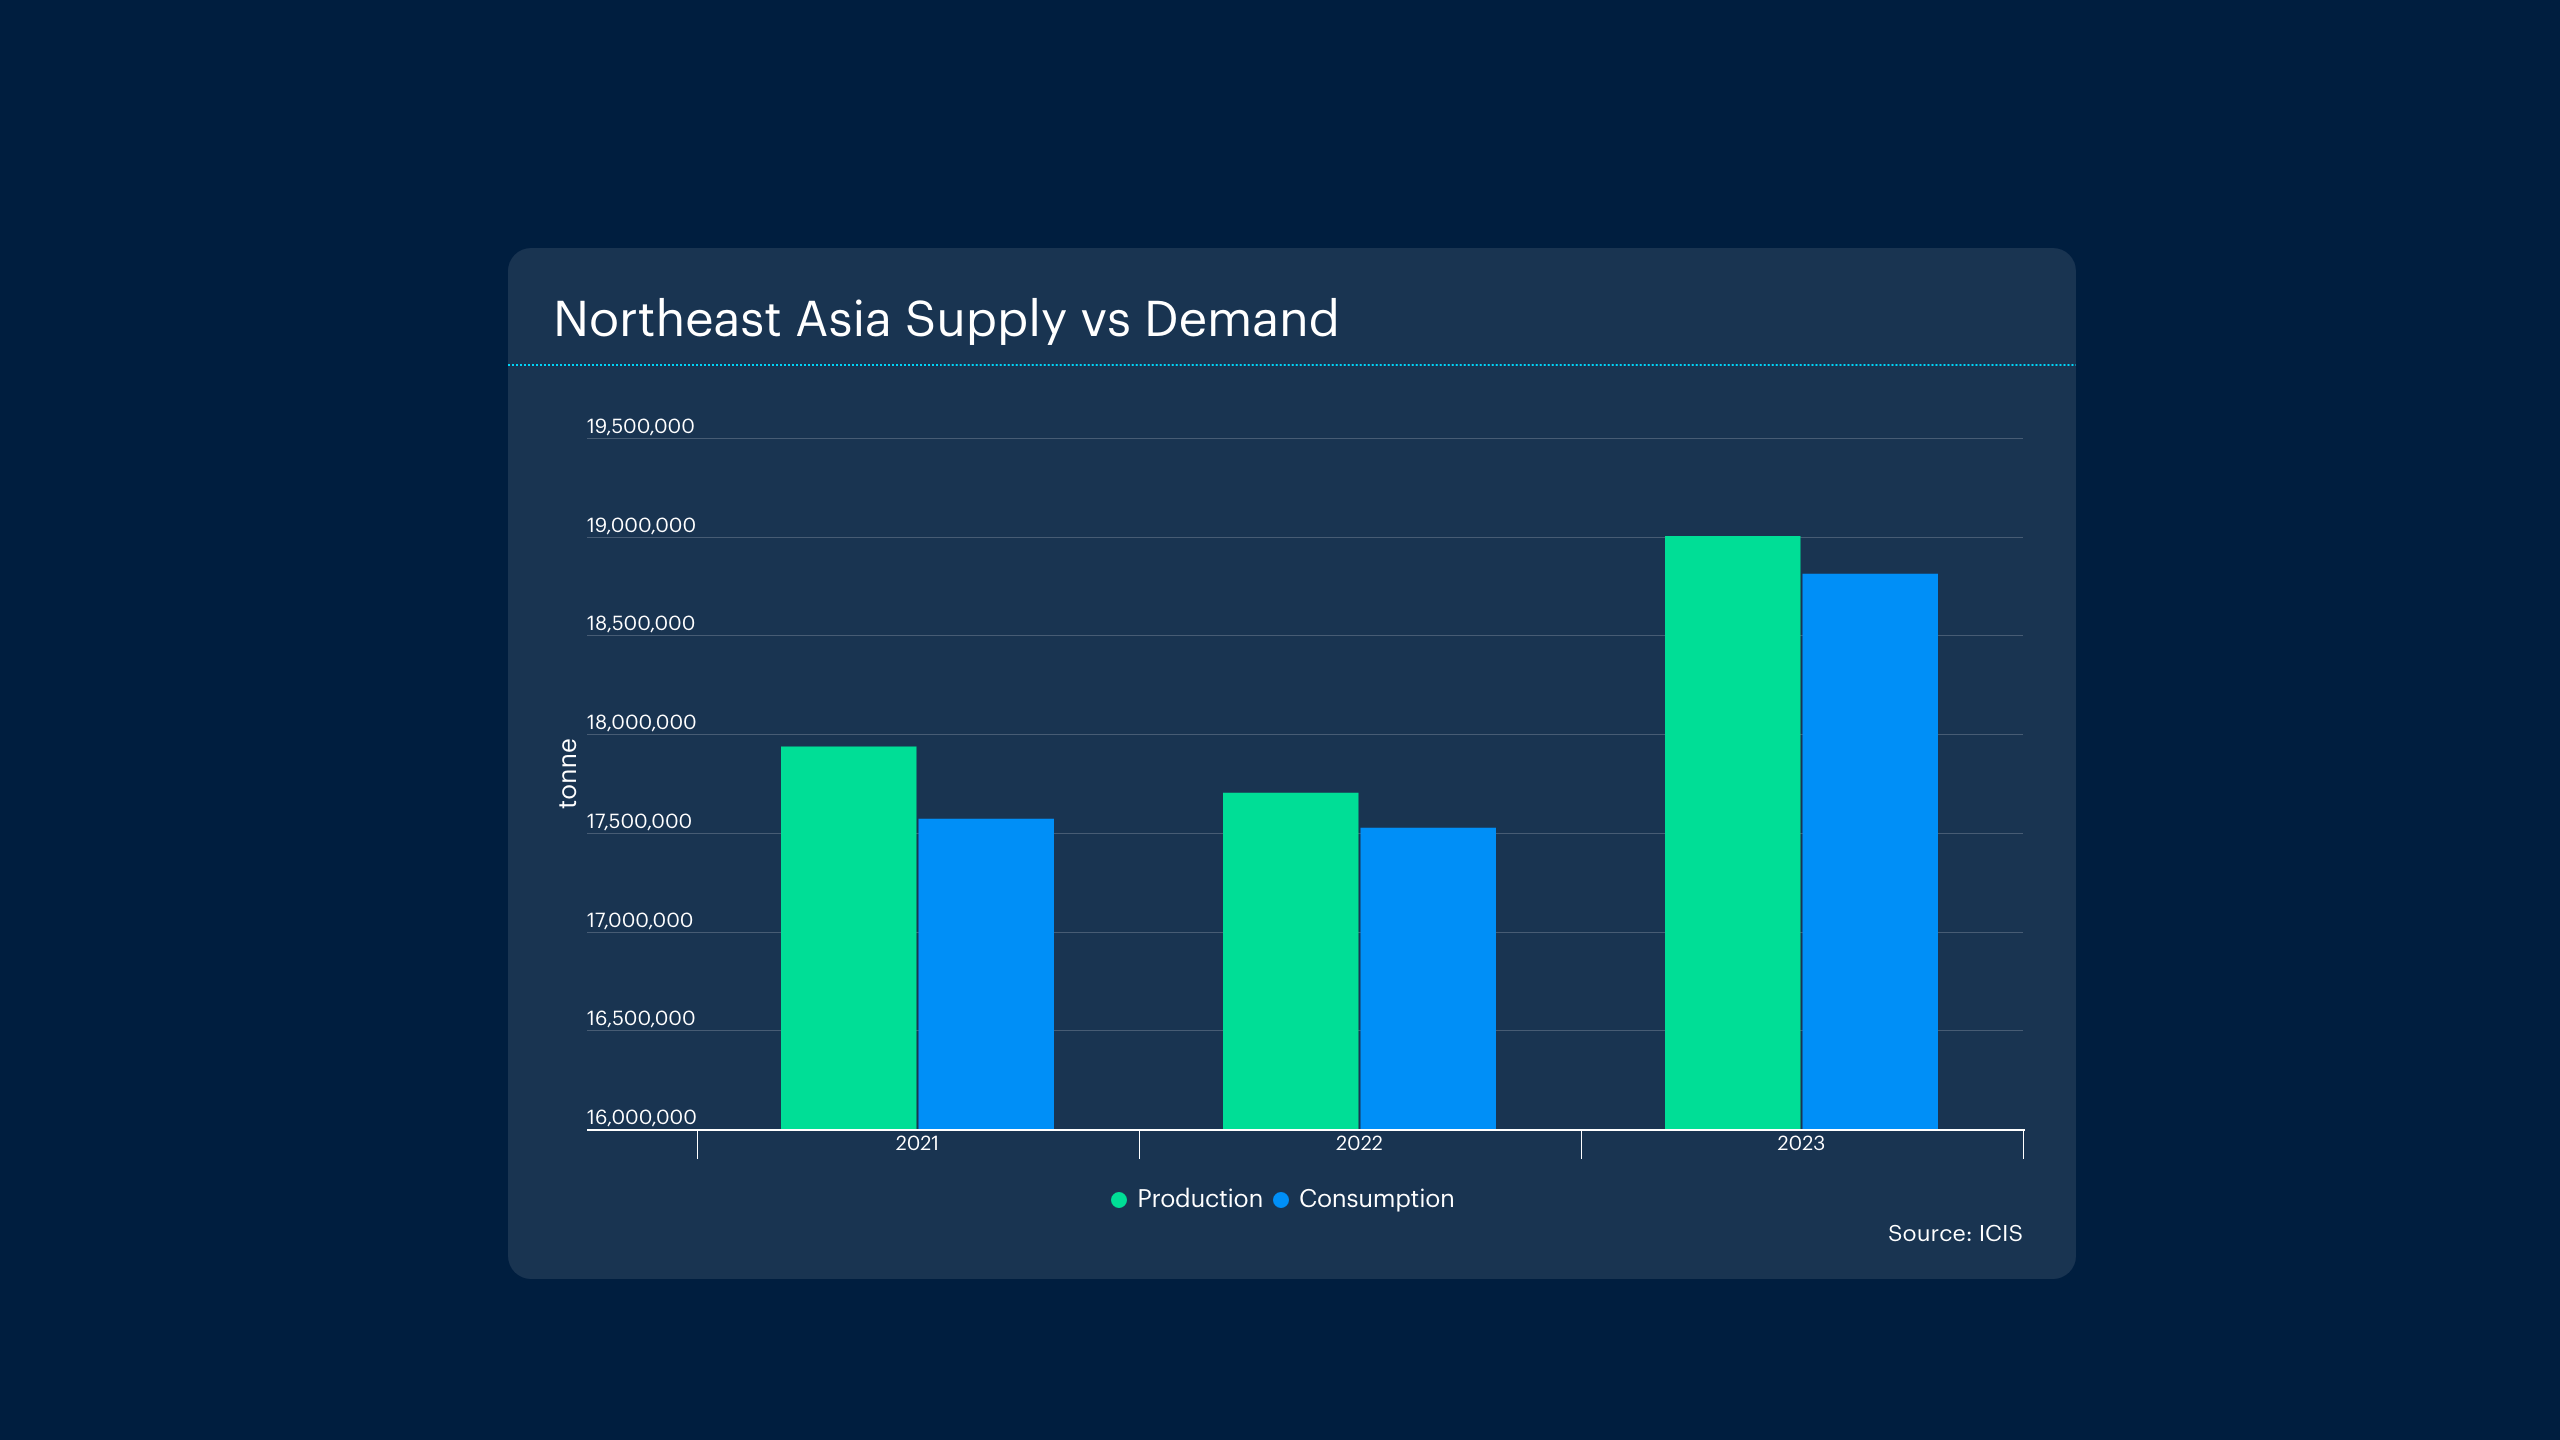The width and height of the screenshot is (2560, 1440).
Task: Click the 2023 x-axis label
Action: [1800, 1143]
